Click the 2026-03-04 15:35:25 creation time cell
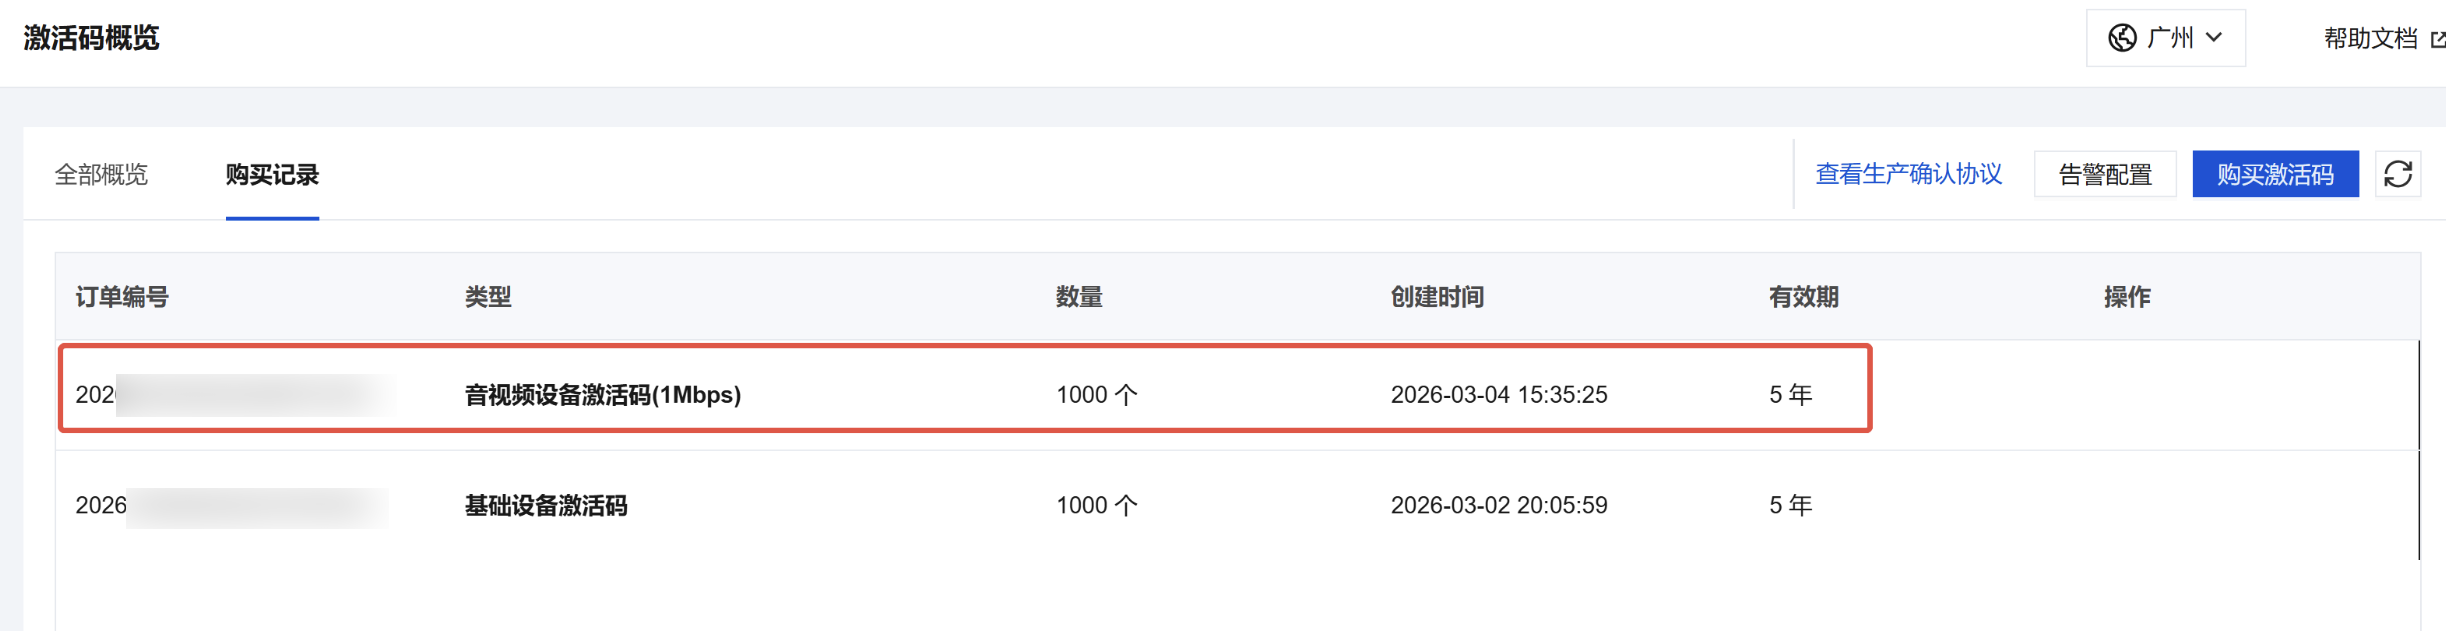This screenshot has width=2446, height=631. 1498,395
